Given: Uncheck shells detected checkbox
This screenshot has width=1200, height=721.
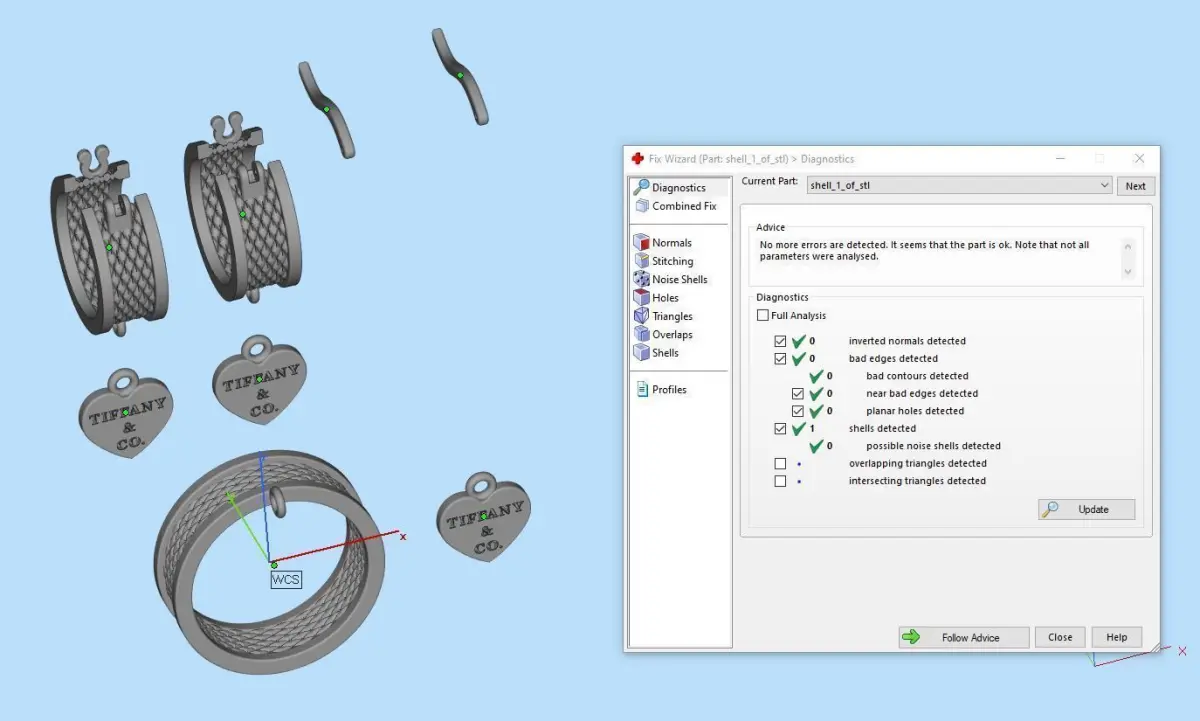Looking at the screenshot, I should [781, 428].
